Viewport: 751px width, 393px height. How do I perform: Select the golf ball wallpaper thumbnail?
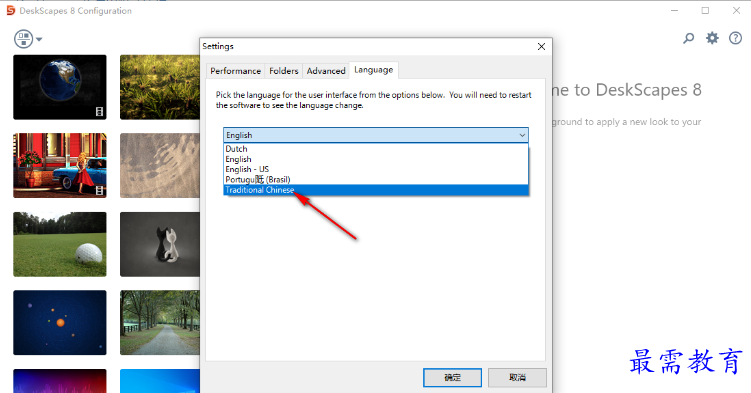click(x=60, y=244)
